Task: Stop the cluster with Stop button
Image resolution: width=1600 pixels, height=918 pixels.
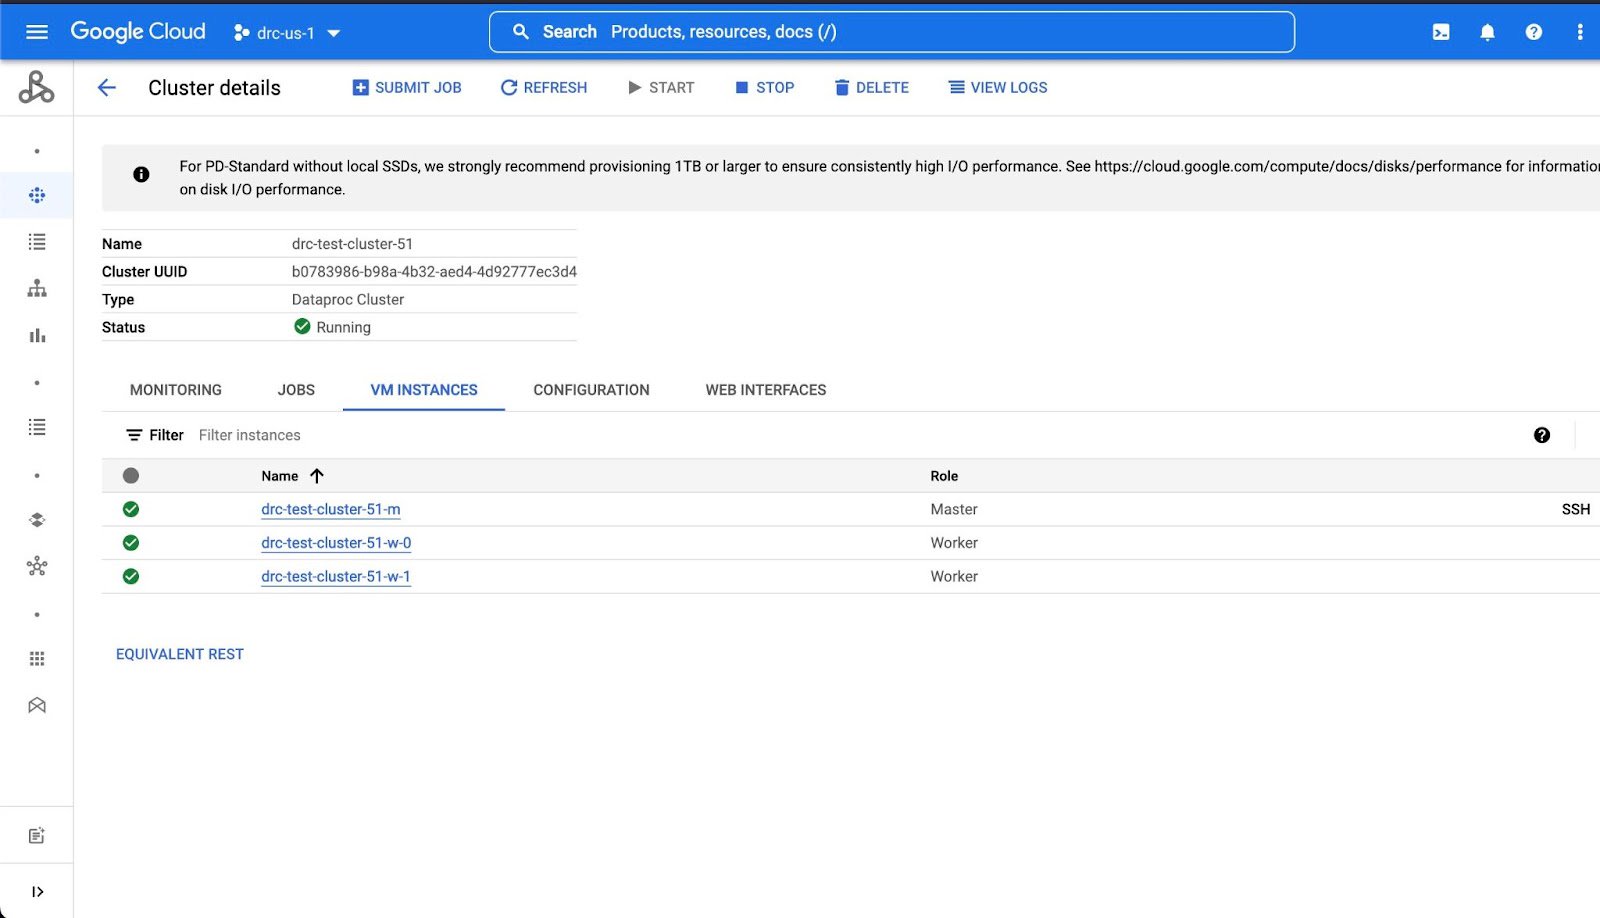Action: click(x=765, y=88)
